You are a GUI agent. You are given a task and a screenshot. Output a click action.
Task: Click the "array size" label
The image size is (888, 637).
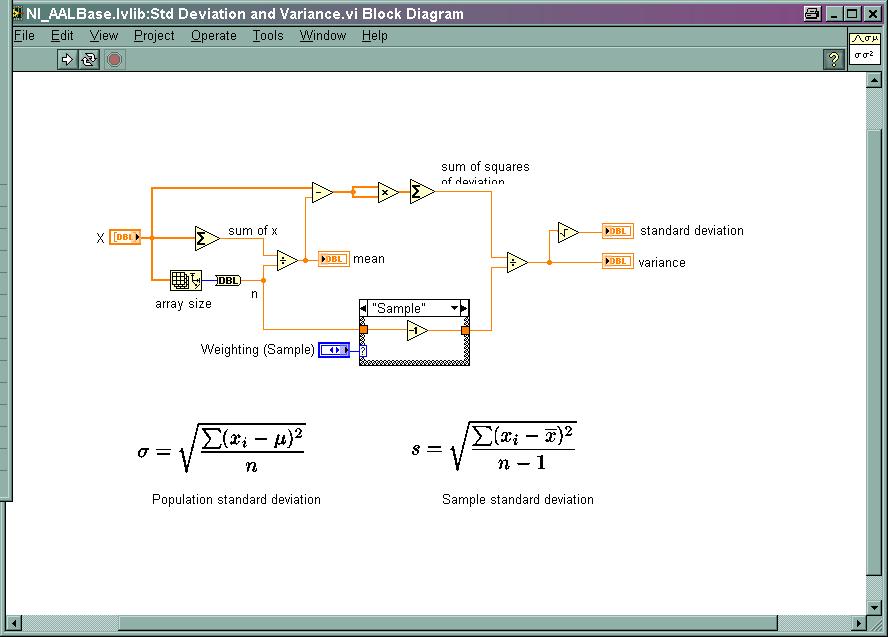pyautogui.click(x=183, y=304)
